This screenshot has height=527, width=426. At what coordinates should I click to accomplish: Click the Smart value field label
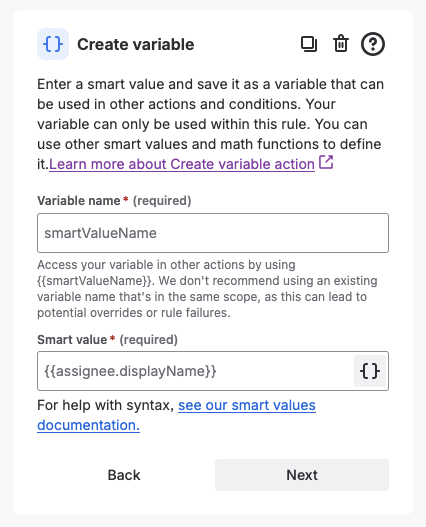(72, 340)
